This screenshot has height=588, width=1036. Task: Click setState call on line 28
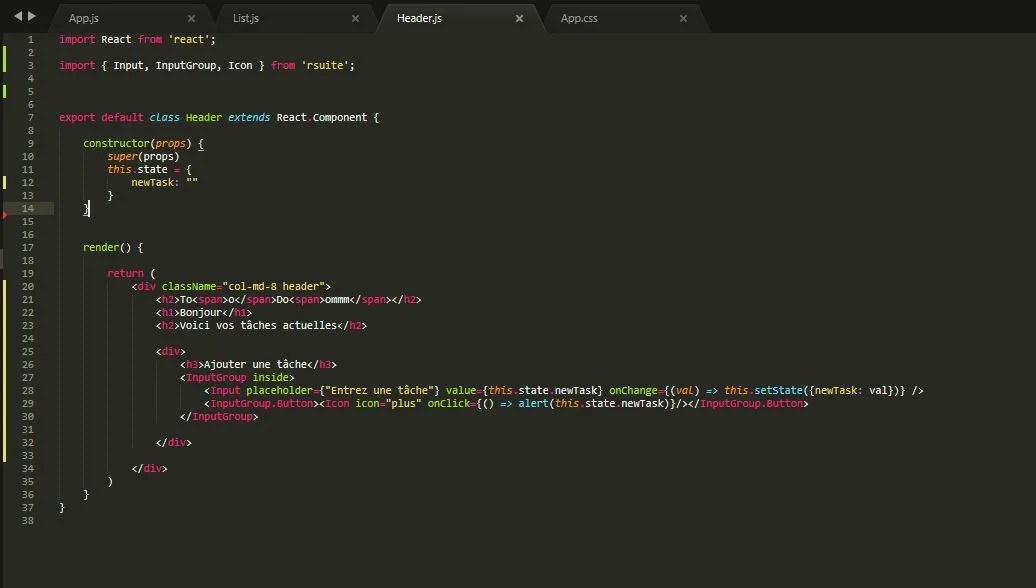click(x=778, y=390)
